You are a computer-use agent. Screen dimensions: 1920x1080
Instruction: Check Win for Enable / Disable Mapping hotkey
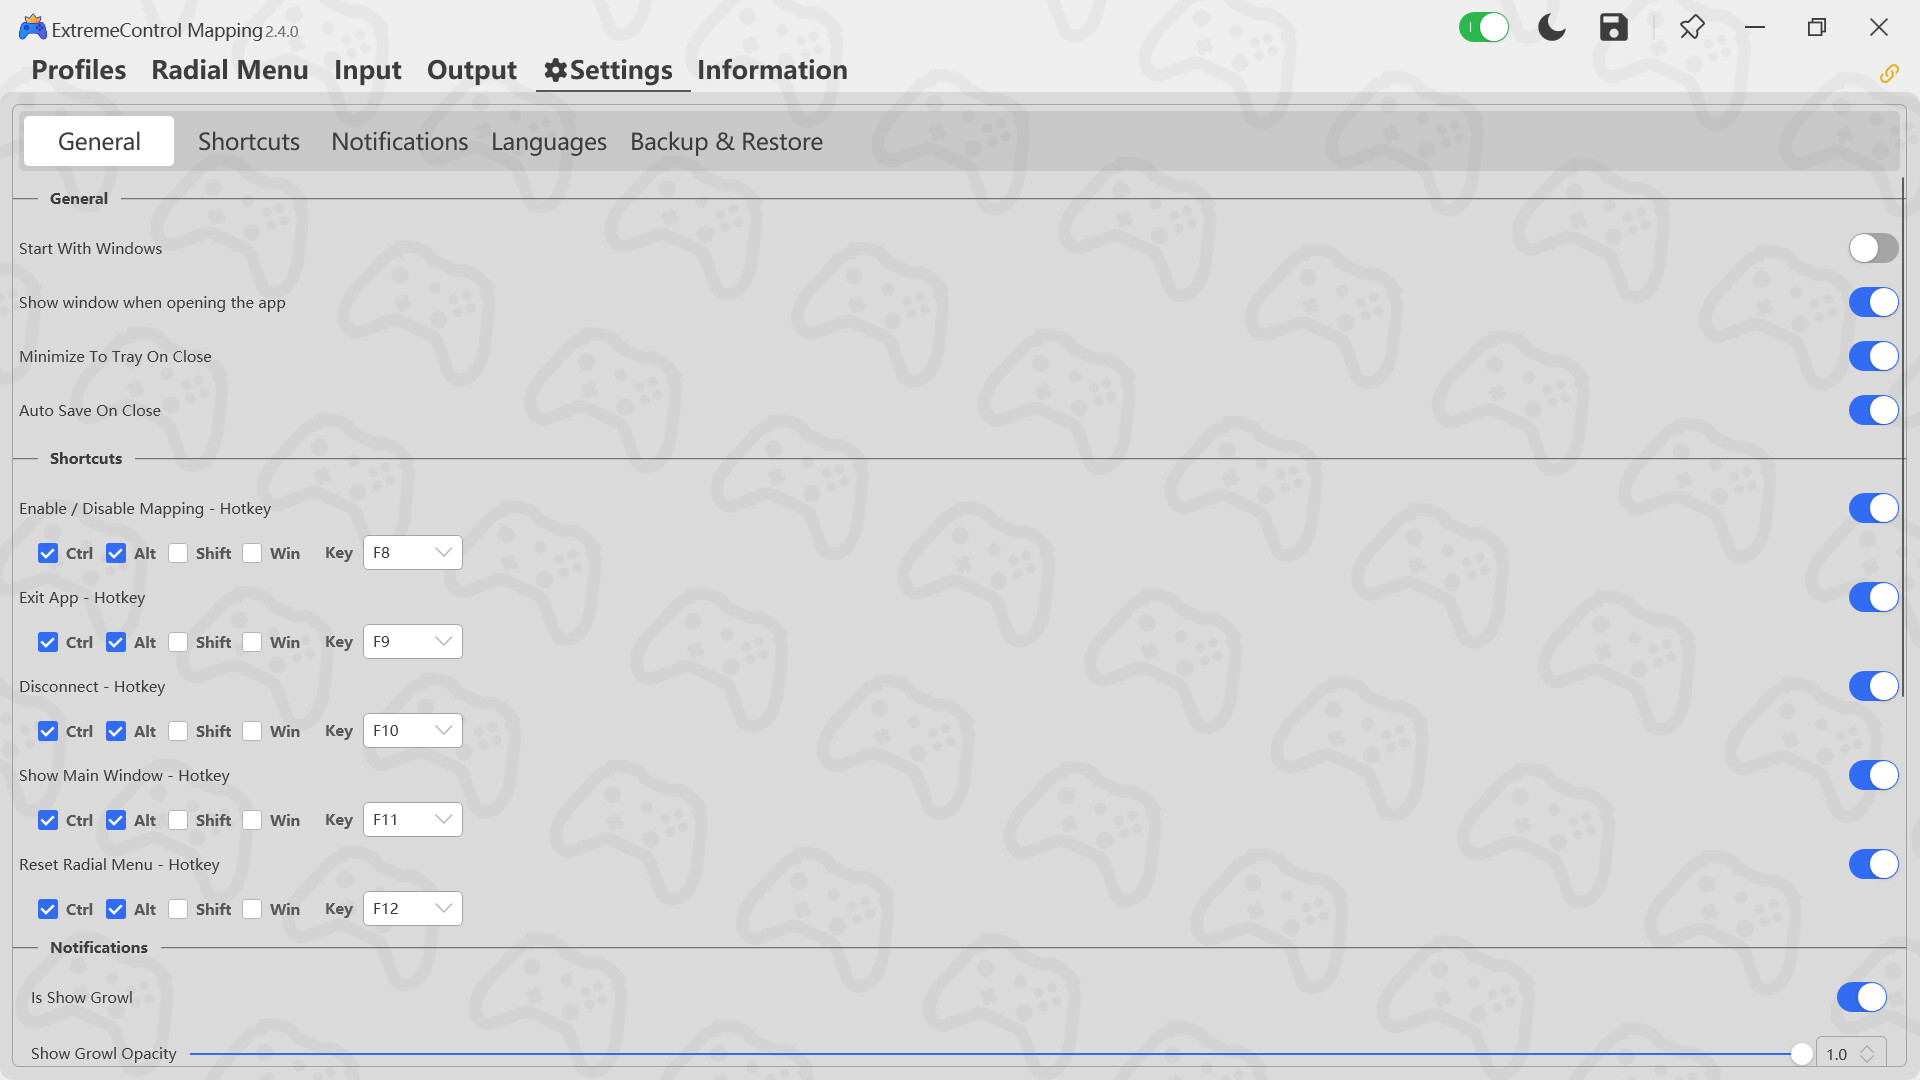[252, 553]
